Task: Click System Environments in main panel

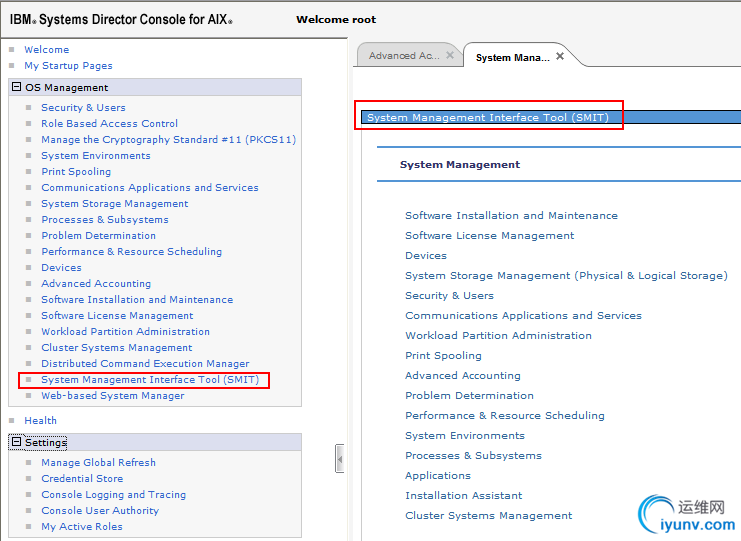Action: (x=465, y=436)
